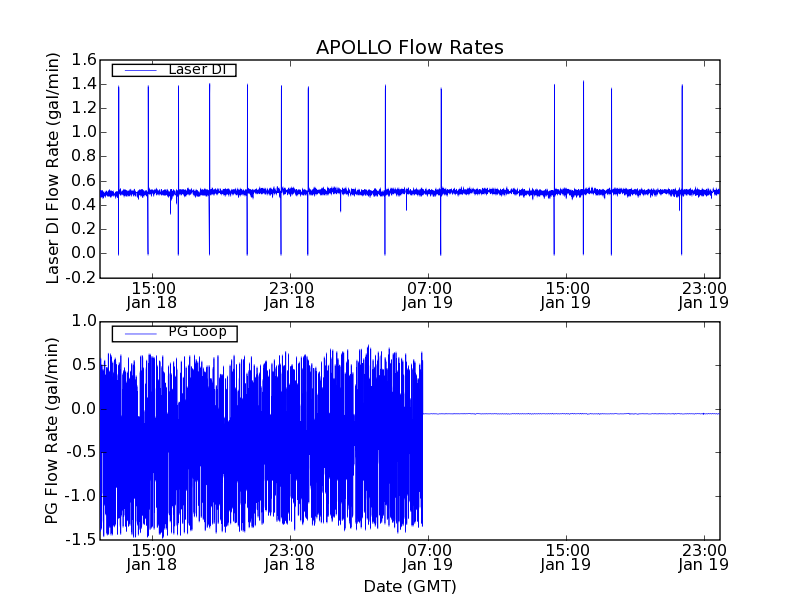Screen dimensions: 800x600
Task: Click the top plot's 15:00 Jan 18 tick label
Action: pos(152,295)
